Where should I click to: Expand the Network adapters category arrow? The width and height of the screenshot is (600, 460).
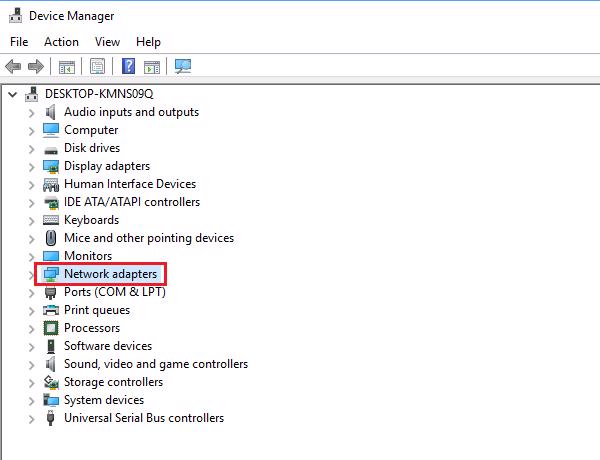click(x=32, y=274)
